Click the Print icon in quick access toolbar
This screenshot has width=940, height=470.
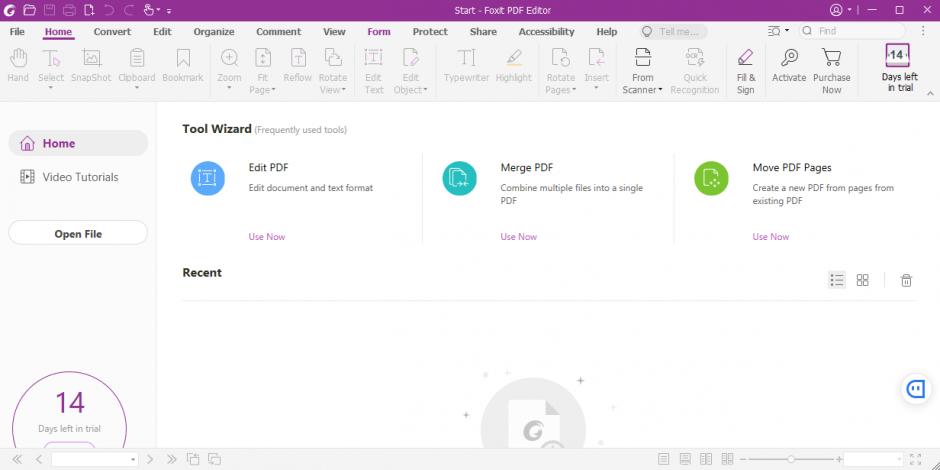[69, 10]
